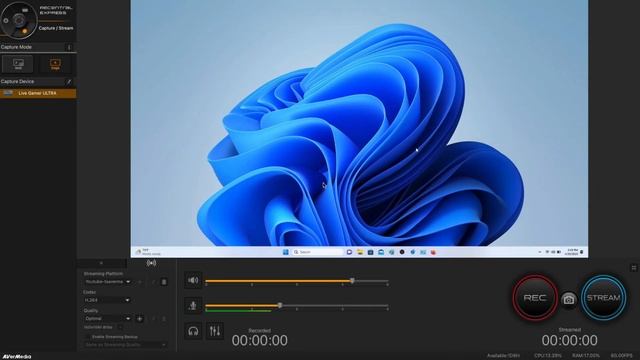Click the 60.00FPS status text
640x360 pixels.
tap(621, 356)
